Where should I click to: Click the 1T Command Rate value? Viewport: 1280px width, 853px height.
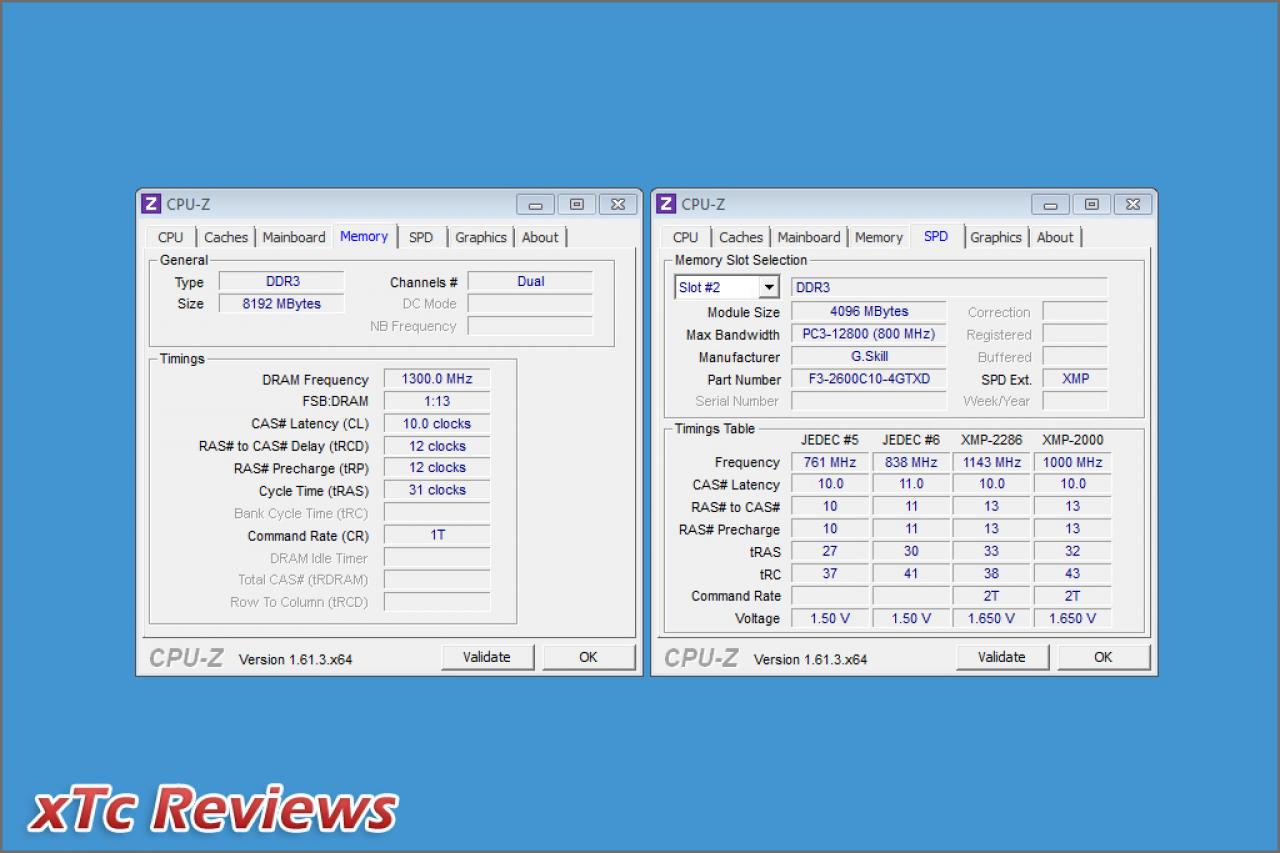[437, 535]
